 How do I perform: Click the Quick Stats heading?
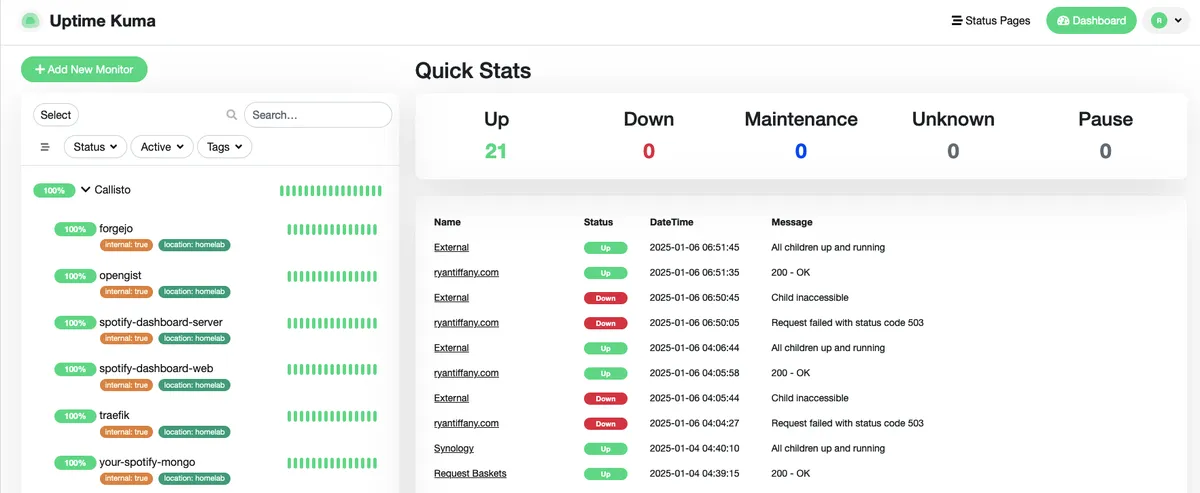[x=473, y=71]
